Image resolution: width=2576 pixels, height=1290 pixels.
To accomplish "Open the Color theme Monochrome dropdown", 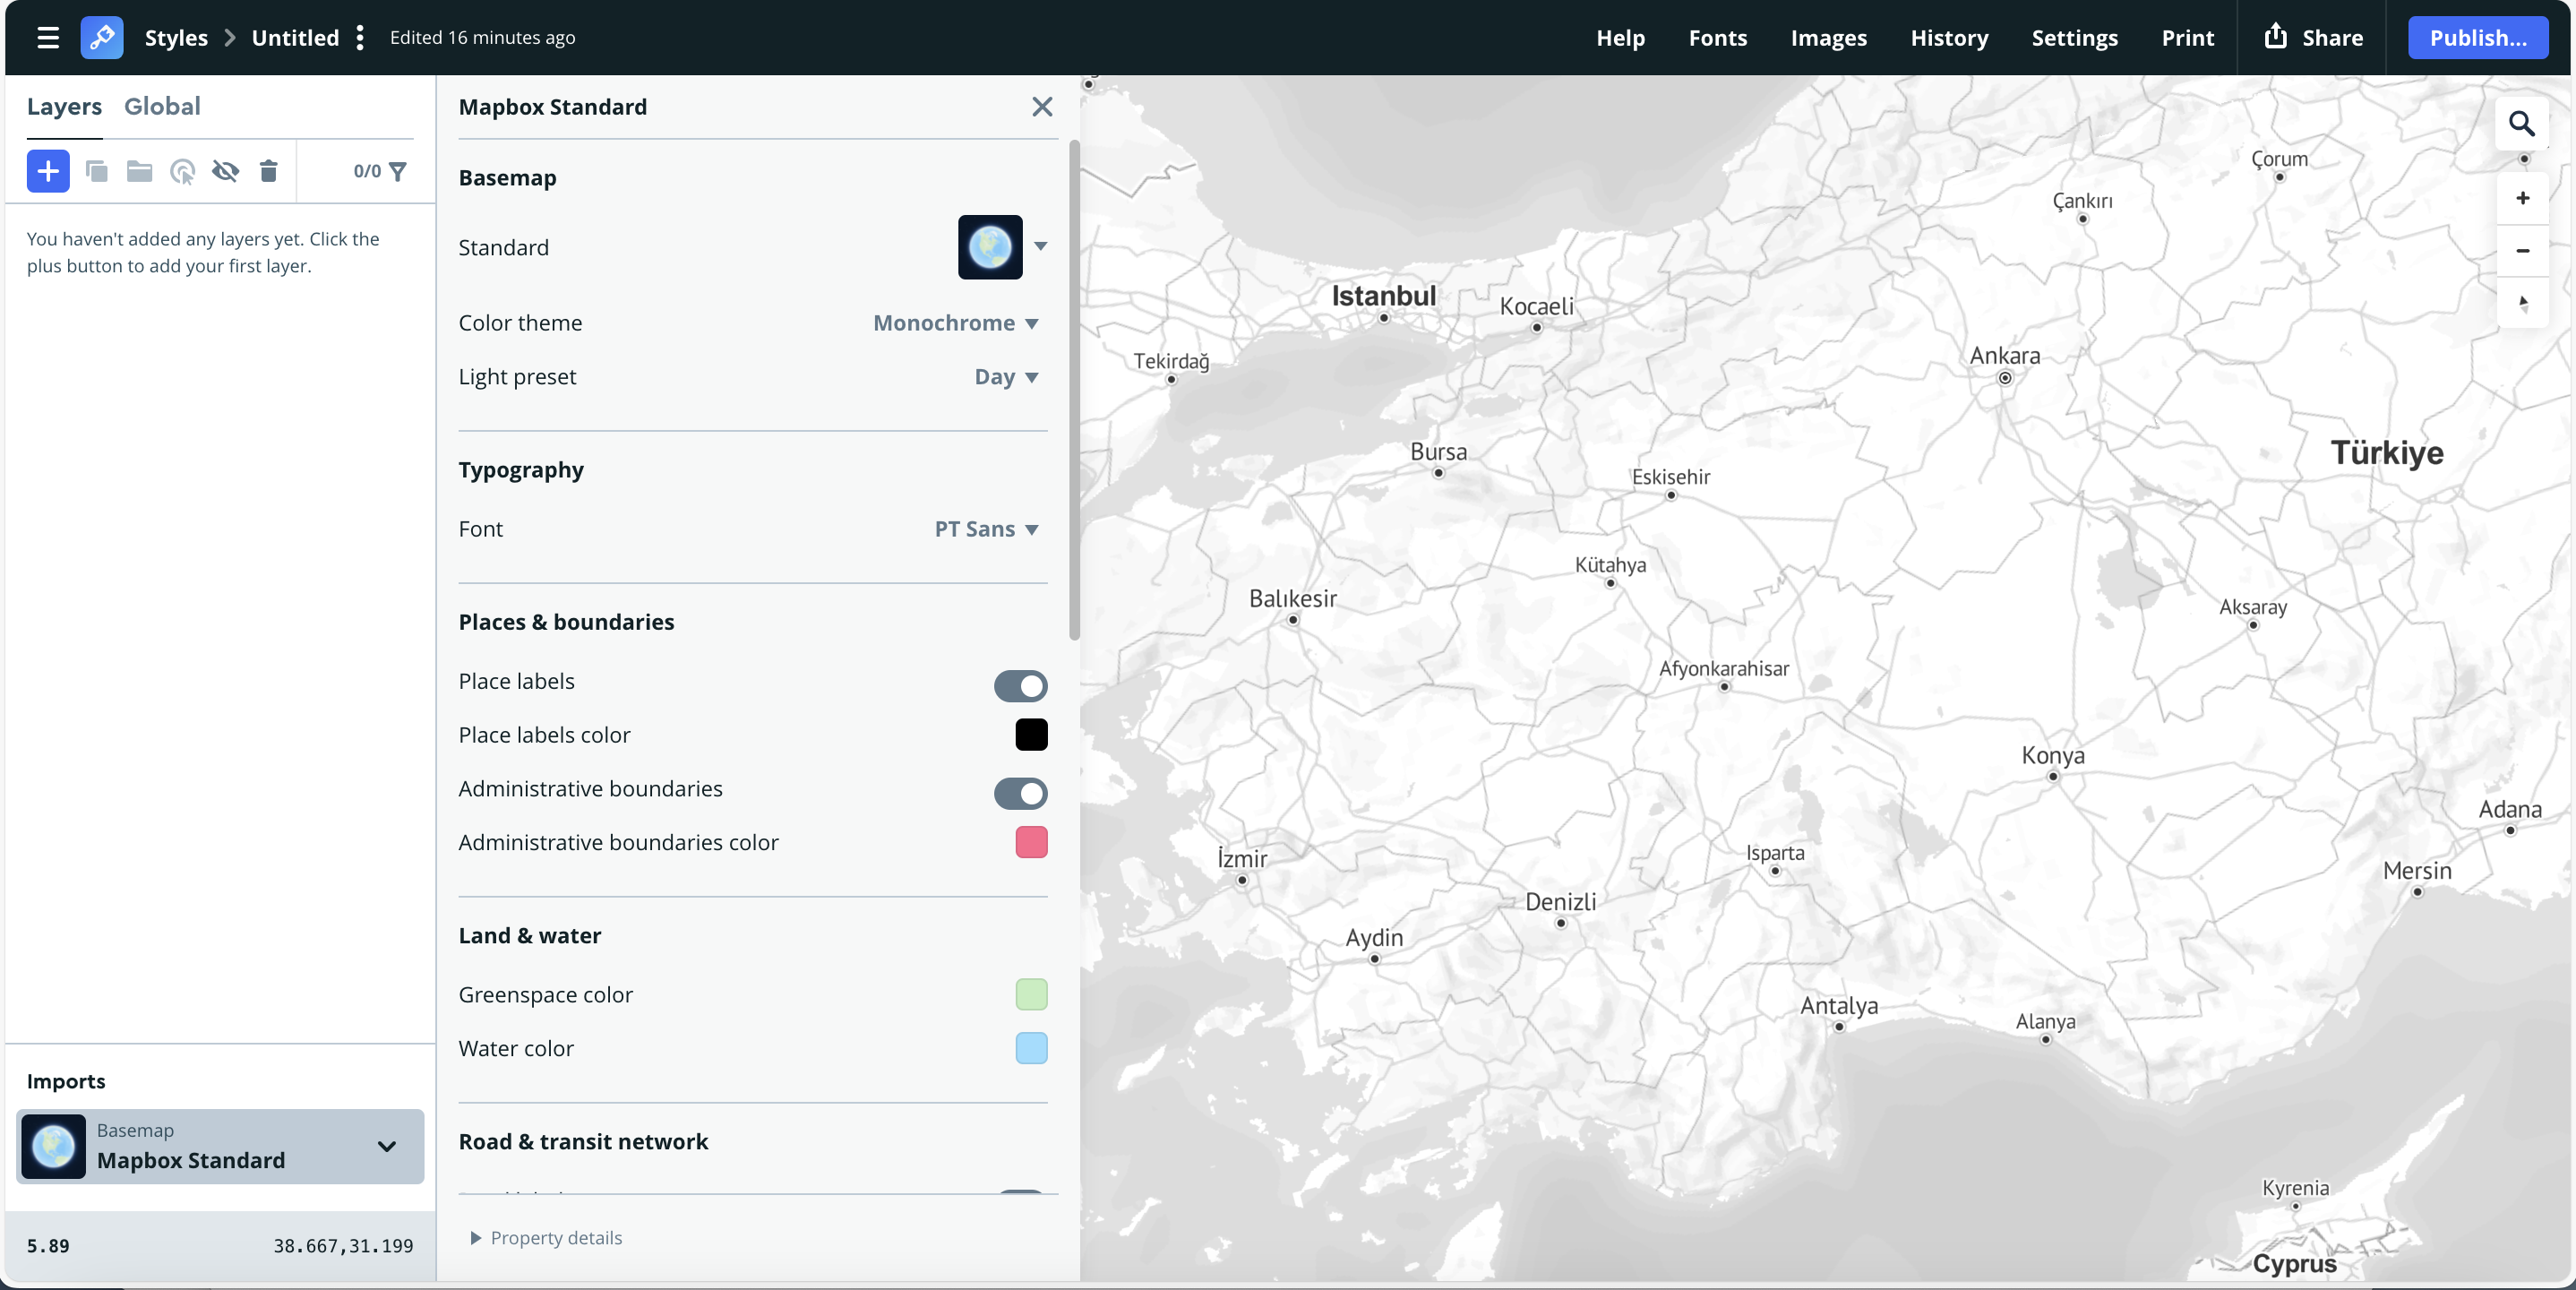I will pyautogui.click(x=955, y=322).
